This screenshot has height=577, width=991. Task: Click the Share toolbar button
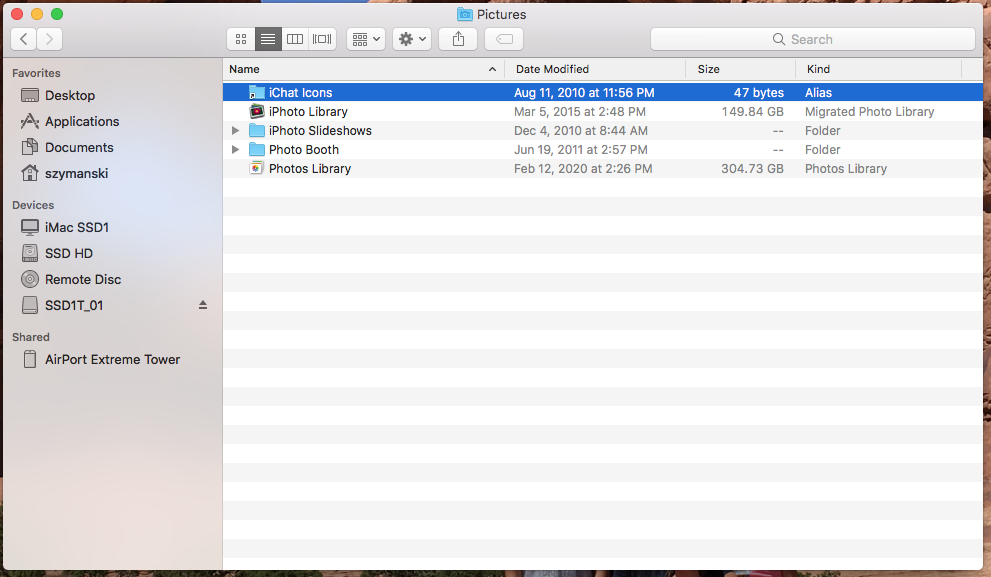(x=458, y=39)
